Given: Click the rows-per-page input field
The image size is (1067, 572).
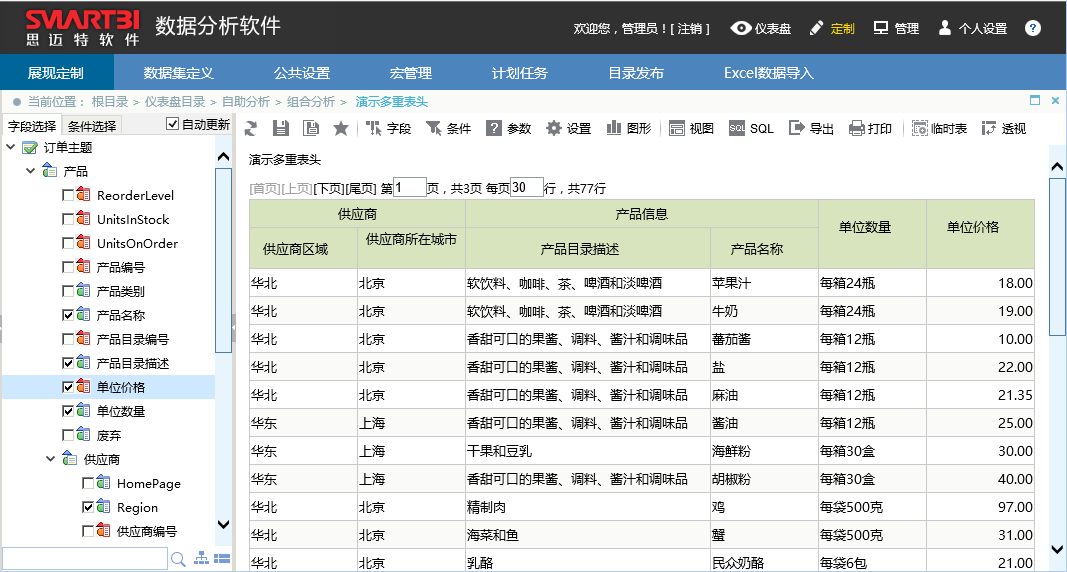Looking at the screenshot, I should click(x=527, y=188).
